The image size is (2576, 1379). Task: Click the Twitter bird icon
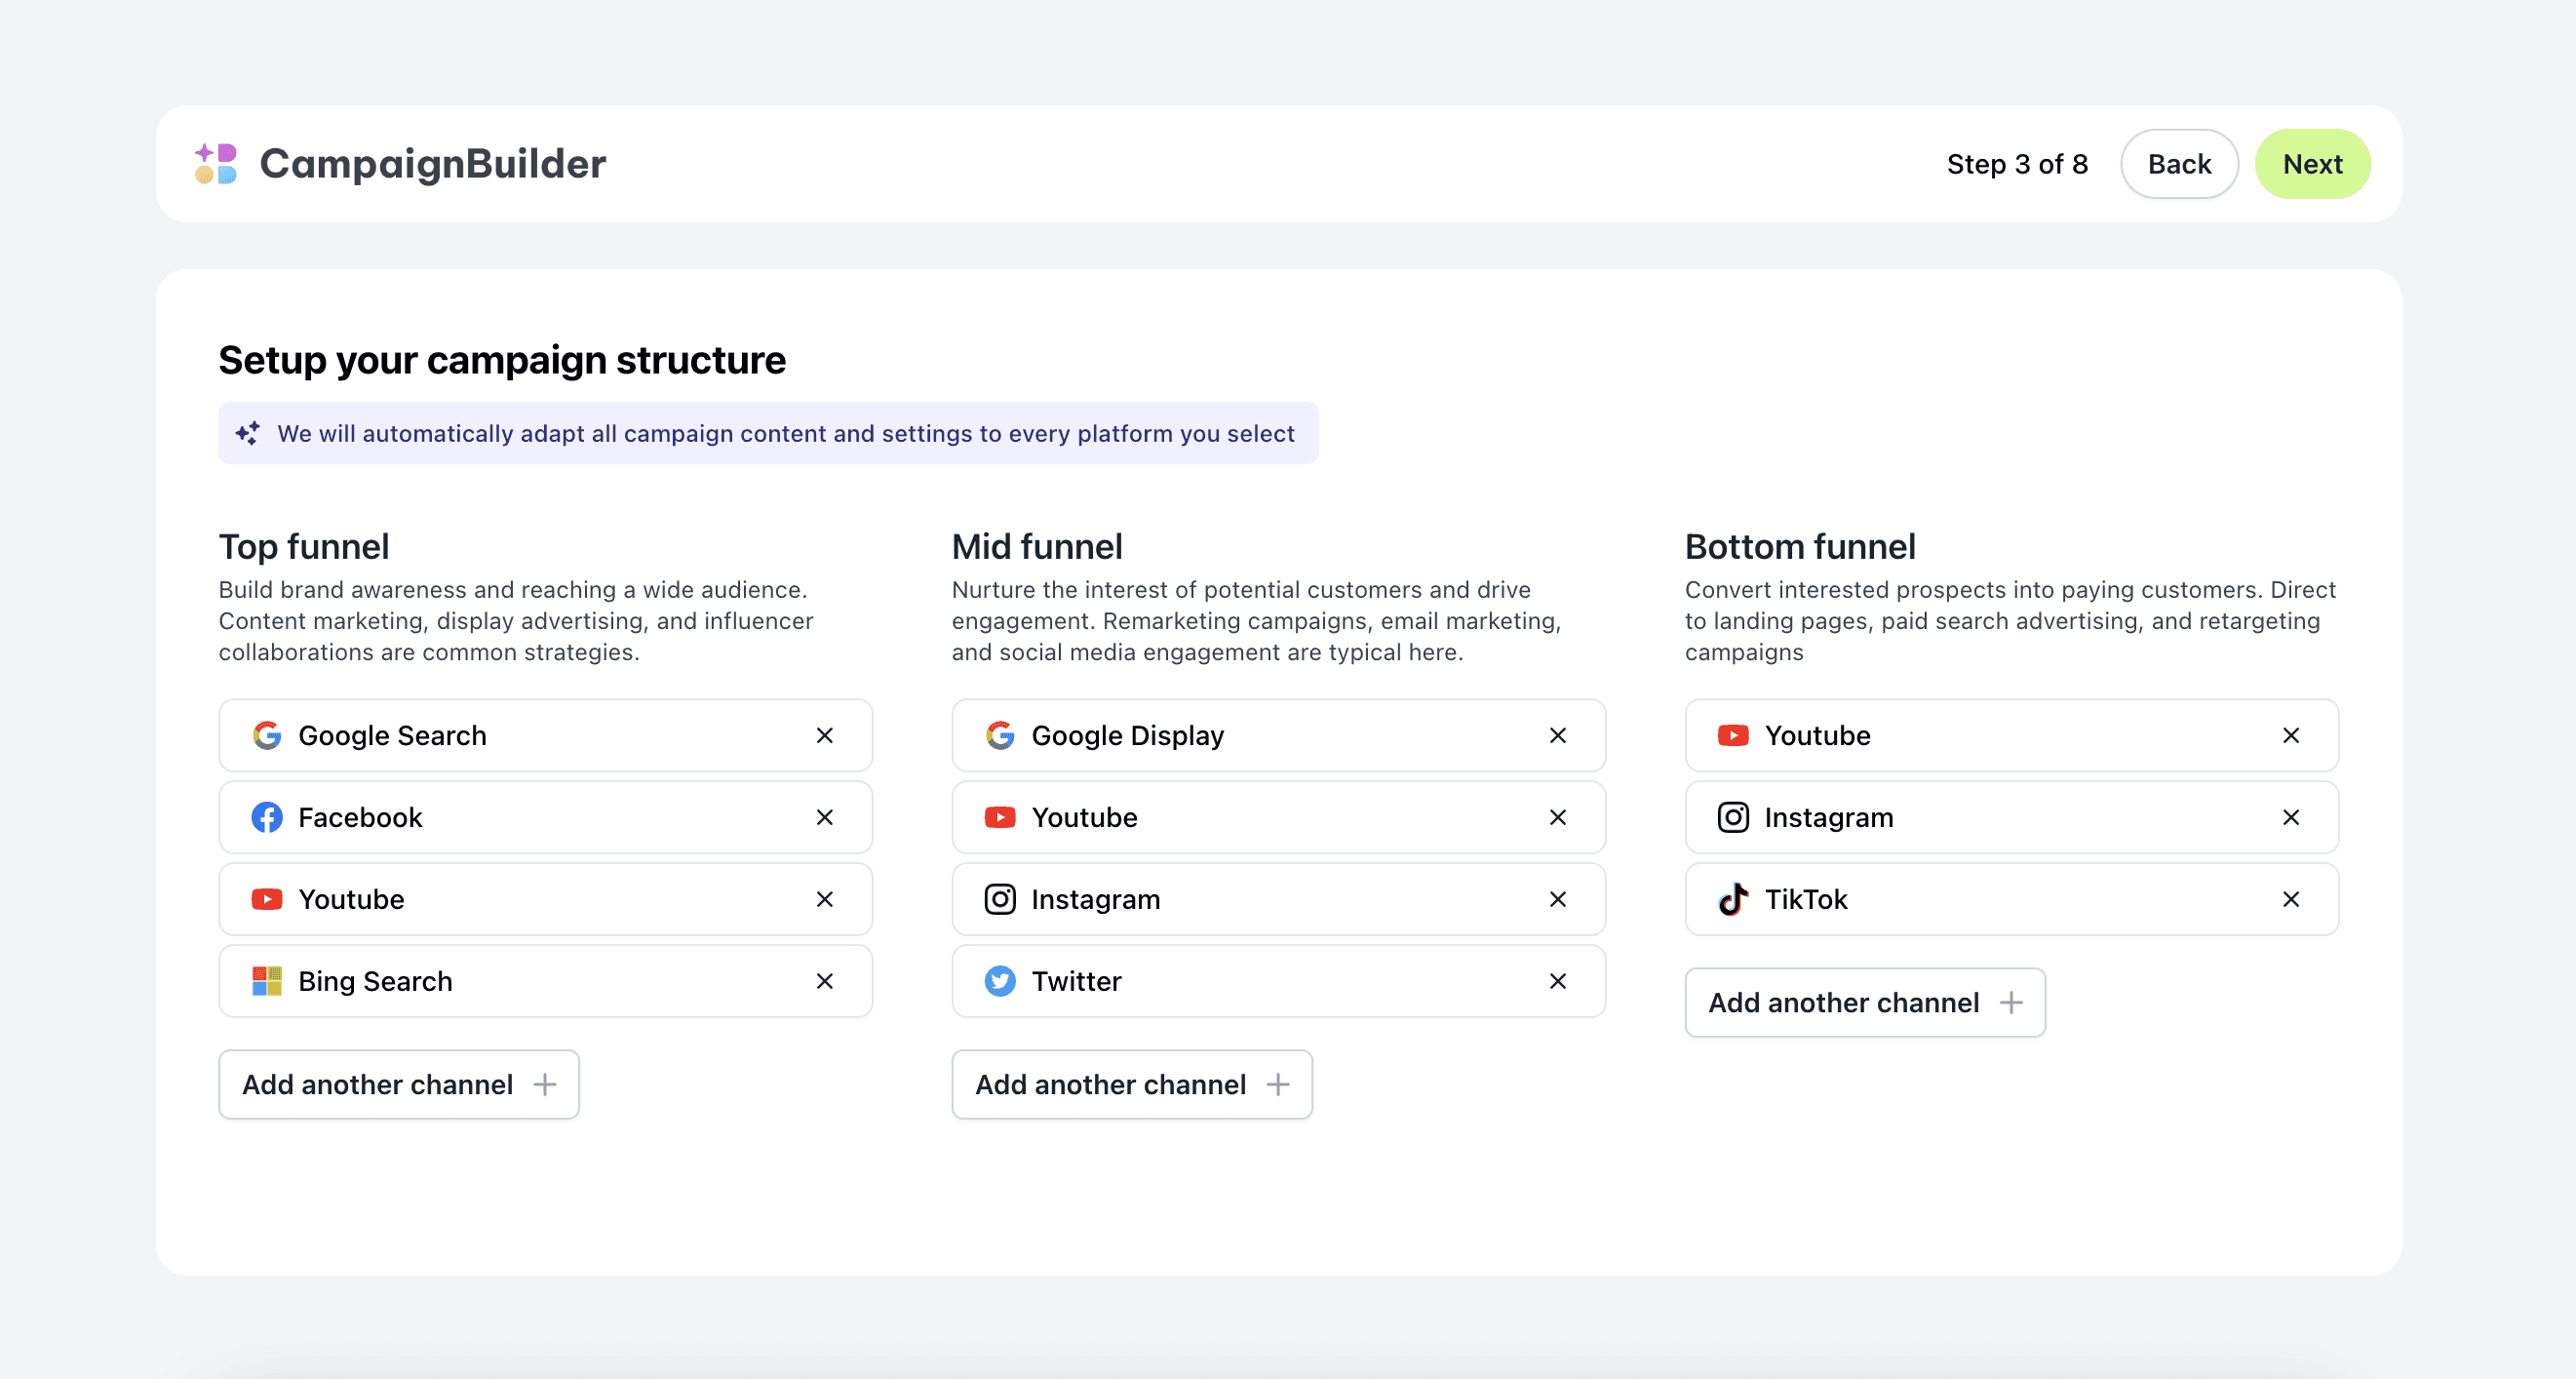pos(1000,981)
